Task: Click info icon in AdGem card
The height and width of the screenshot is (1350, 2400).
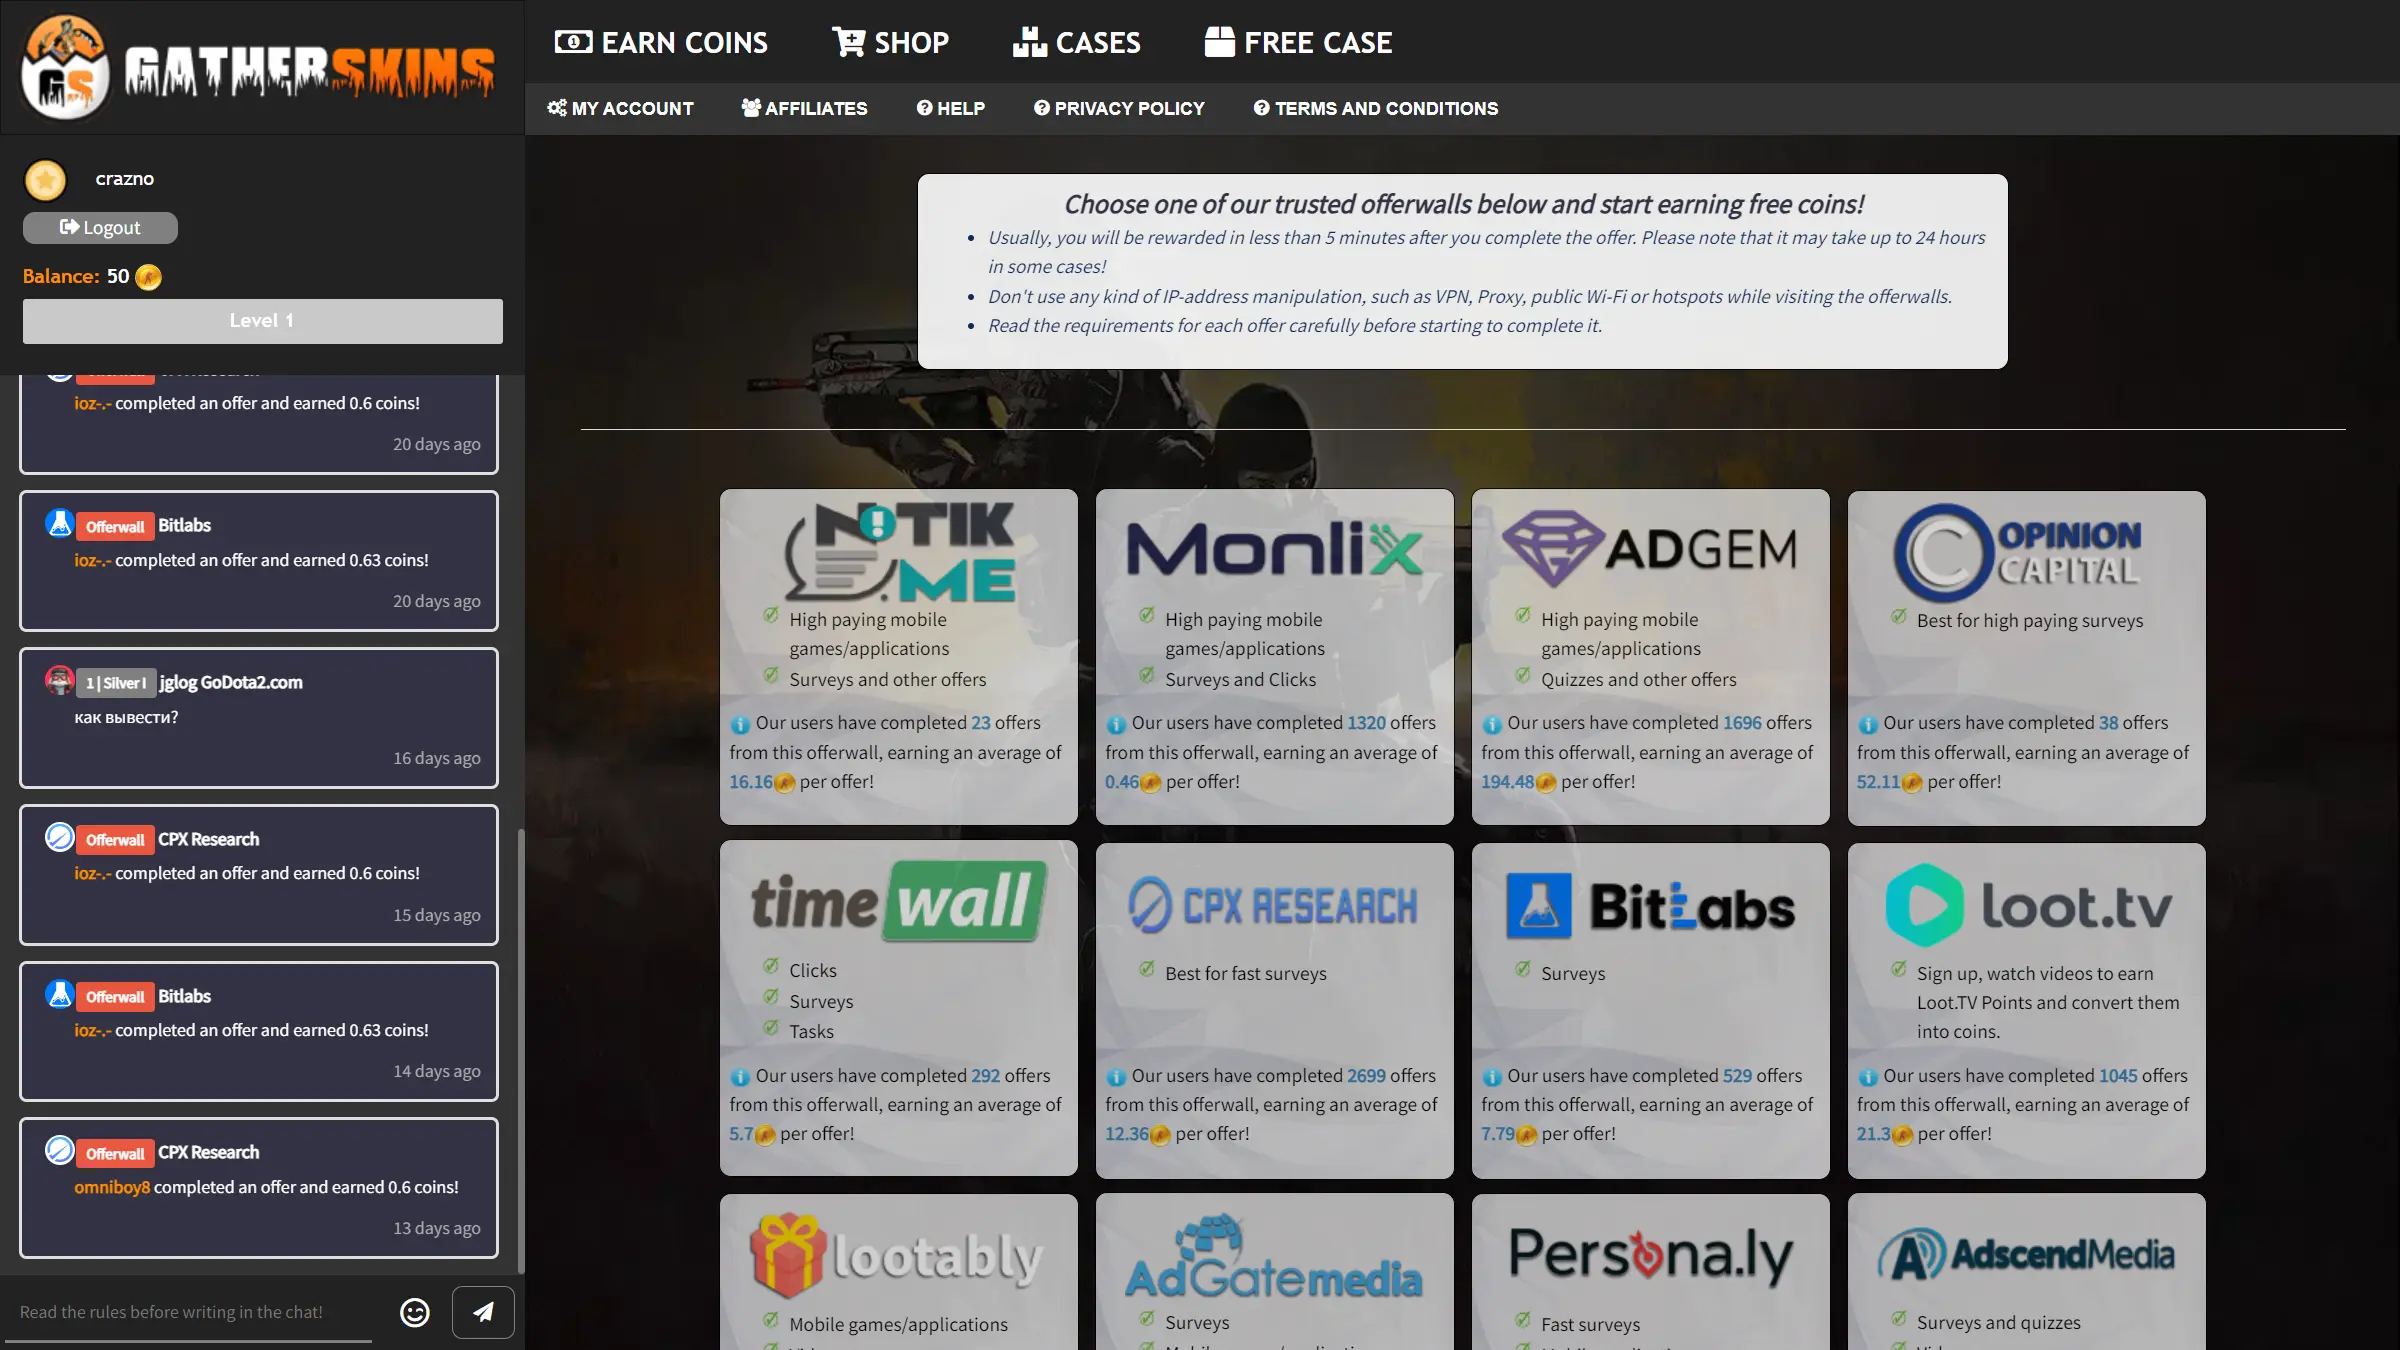Action: pyautogui.click(x=1492, y=724)
